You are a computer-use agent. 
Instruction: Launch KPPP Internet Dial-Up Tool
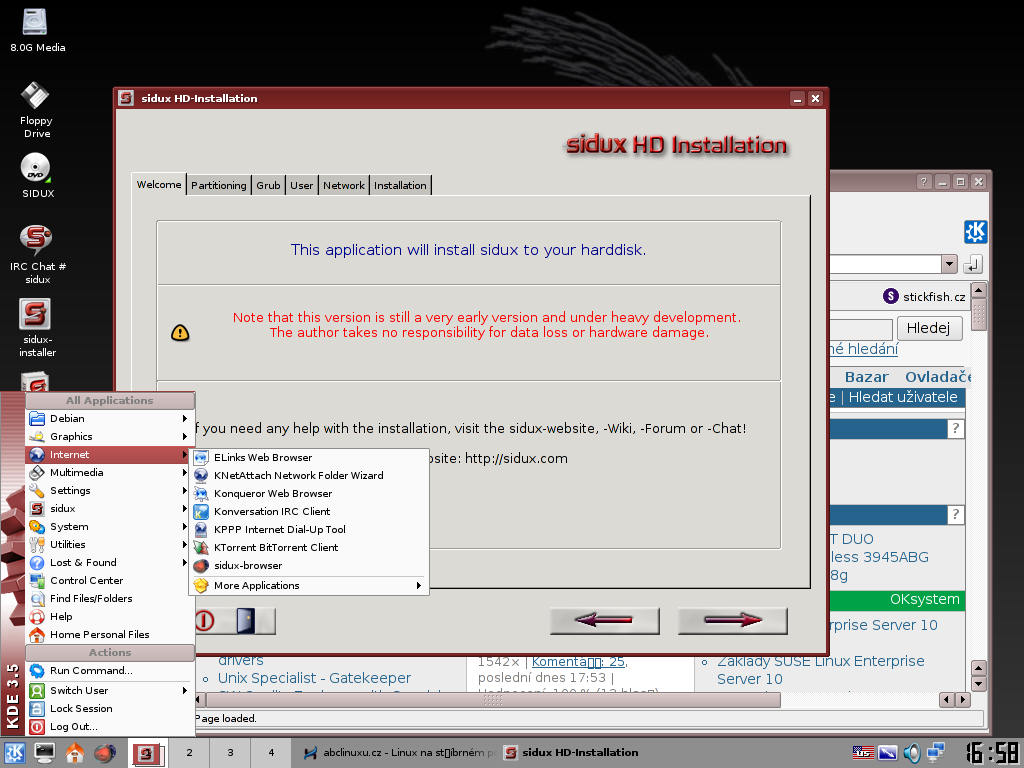tap(309, 529)
